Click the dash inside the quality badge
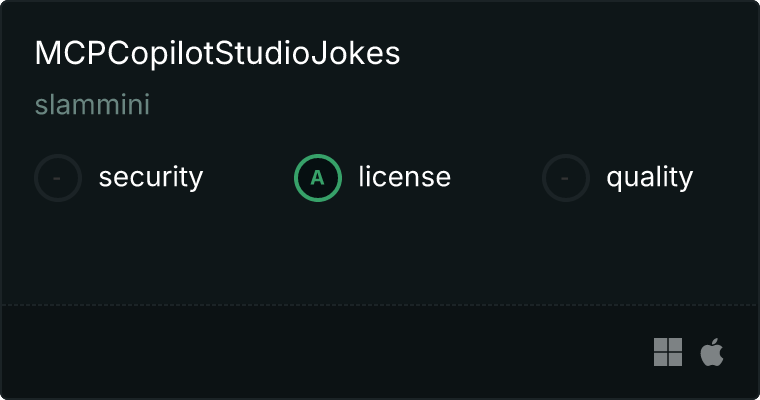 tap(565, 179)
